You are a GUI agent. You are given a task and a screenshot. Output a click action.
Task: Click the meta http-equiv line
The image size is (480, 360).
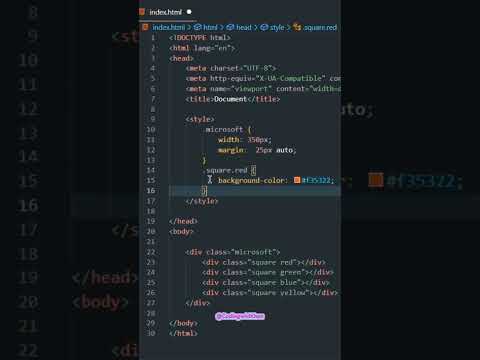click(263, 79)
